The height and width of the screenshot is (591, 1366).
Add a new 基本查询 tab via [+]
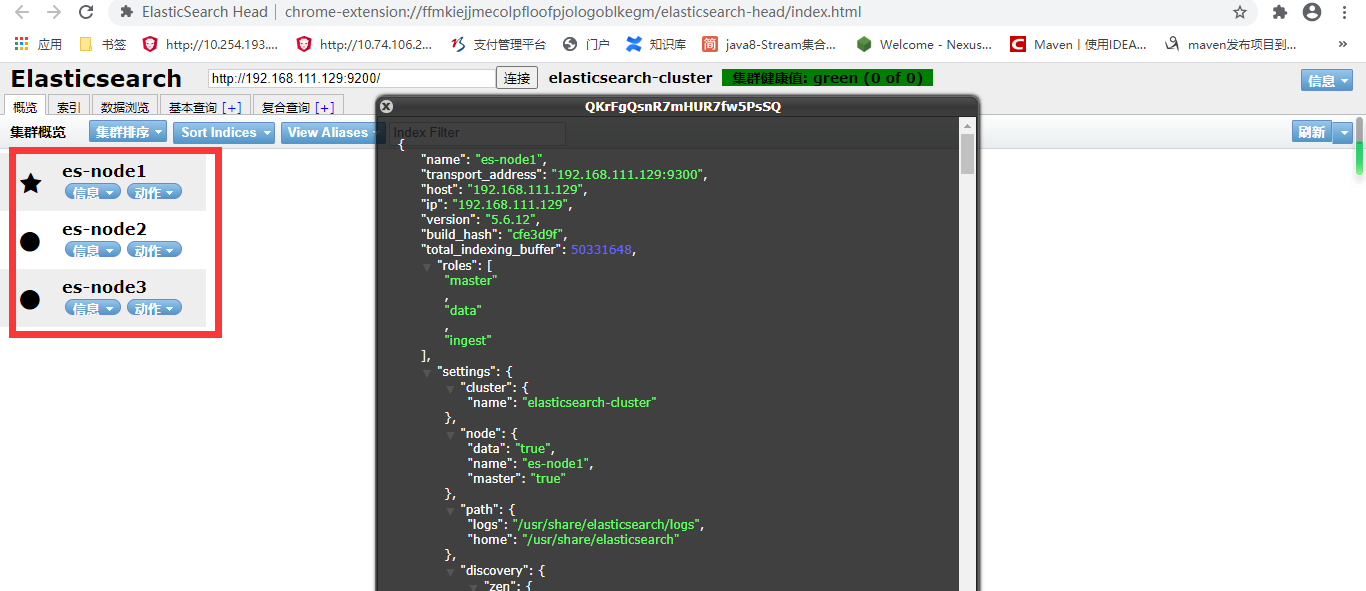pos(232,108)
